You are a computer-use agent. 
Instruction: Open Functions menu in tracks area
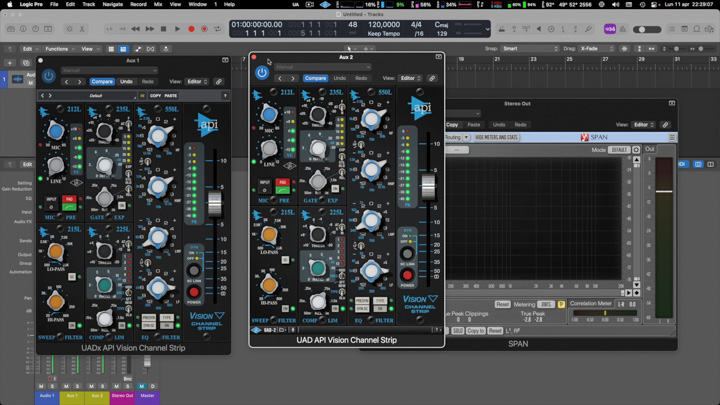tap(60, 49)
